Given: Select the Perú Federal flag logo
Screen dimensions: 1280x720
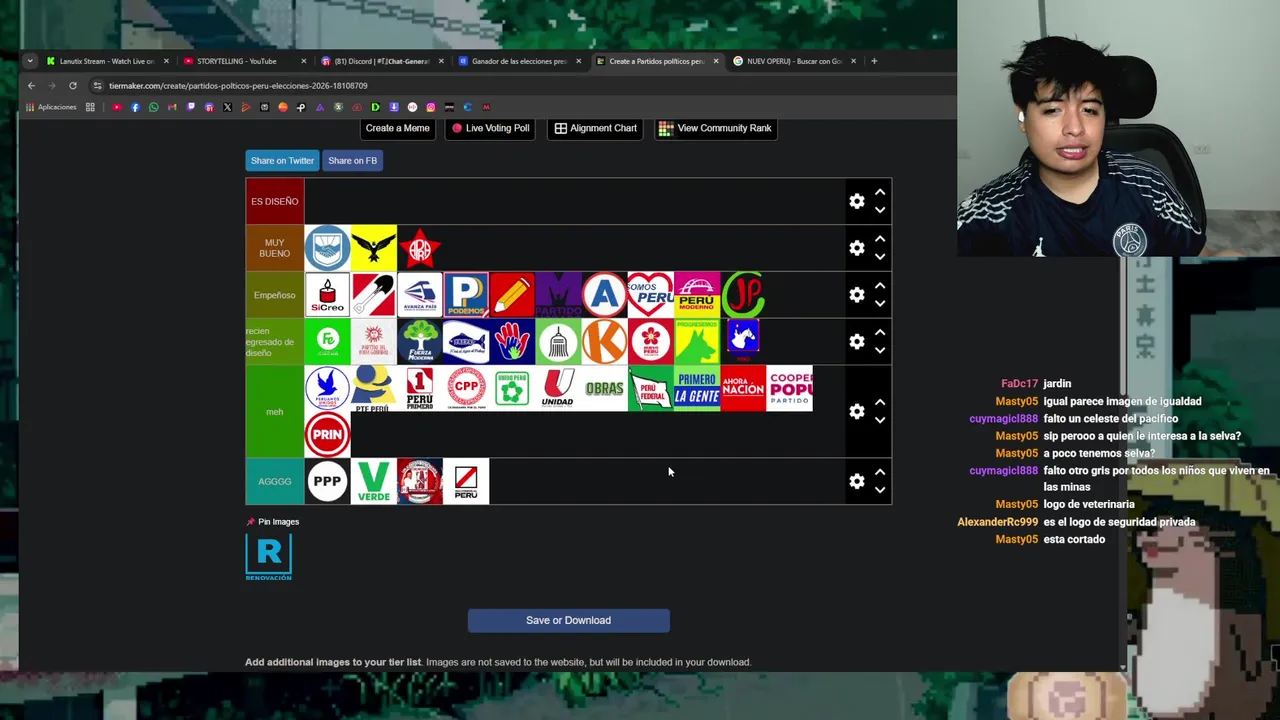Looking at the screenshot, I should coord(650,388).
